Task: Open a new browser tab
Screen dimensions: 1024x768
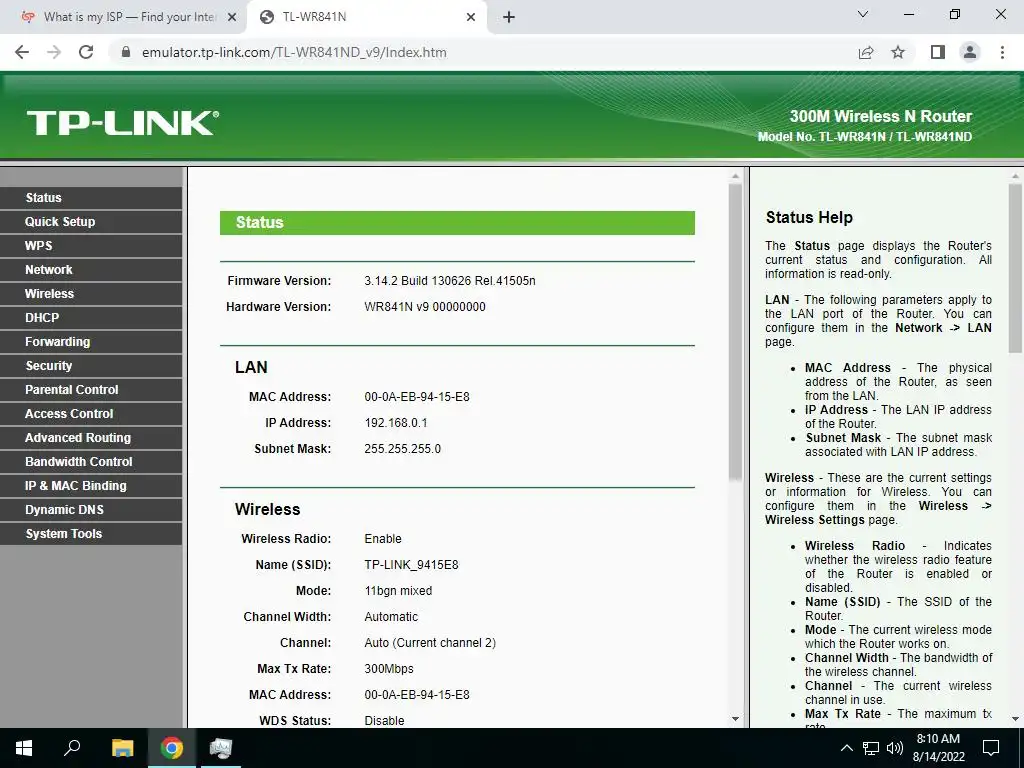Action: pos(509,17)
